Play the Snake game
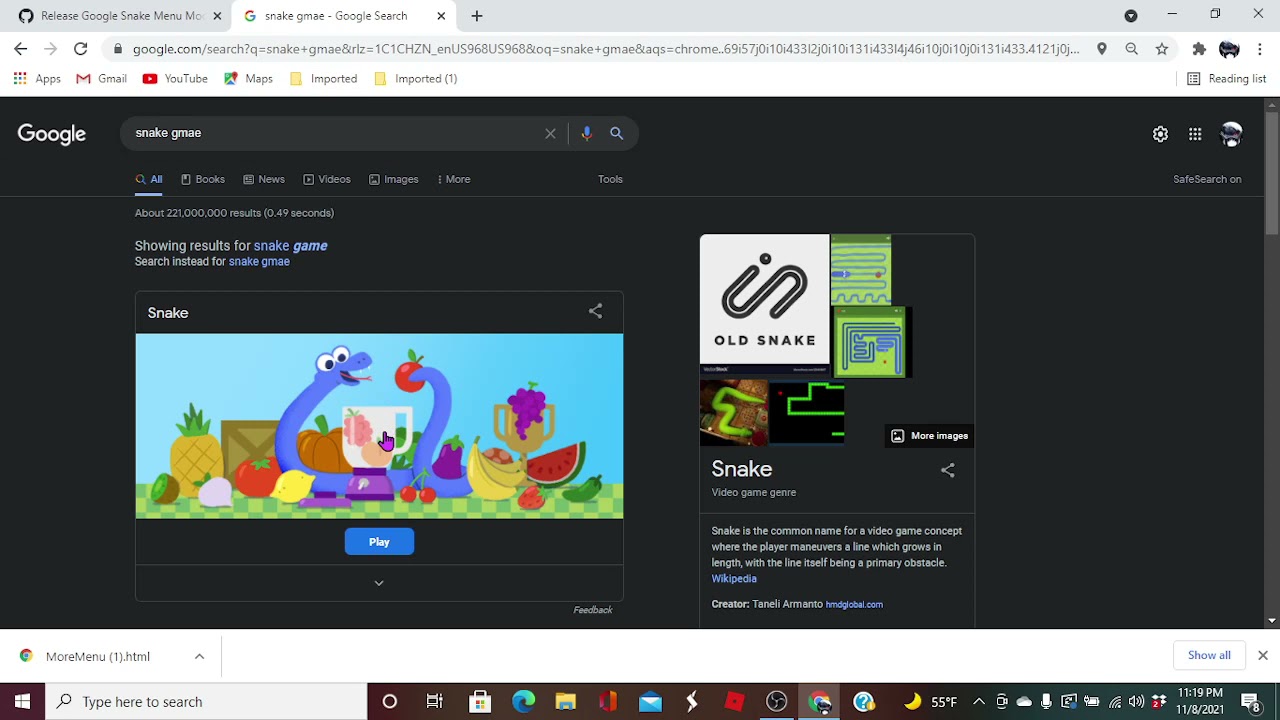The width and height of the screenshot is (1280, 720). click(x=379, y=542)
